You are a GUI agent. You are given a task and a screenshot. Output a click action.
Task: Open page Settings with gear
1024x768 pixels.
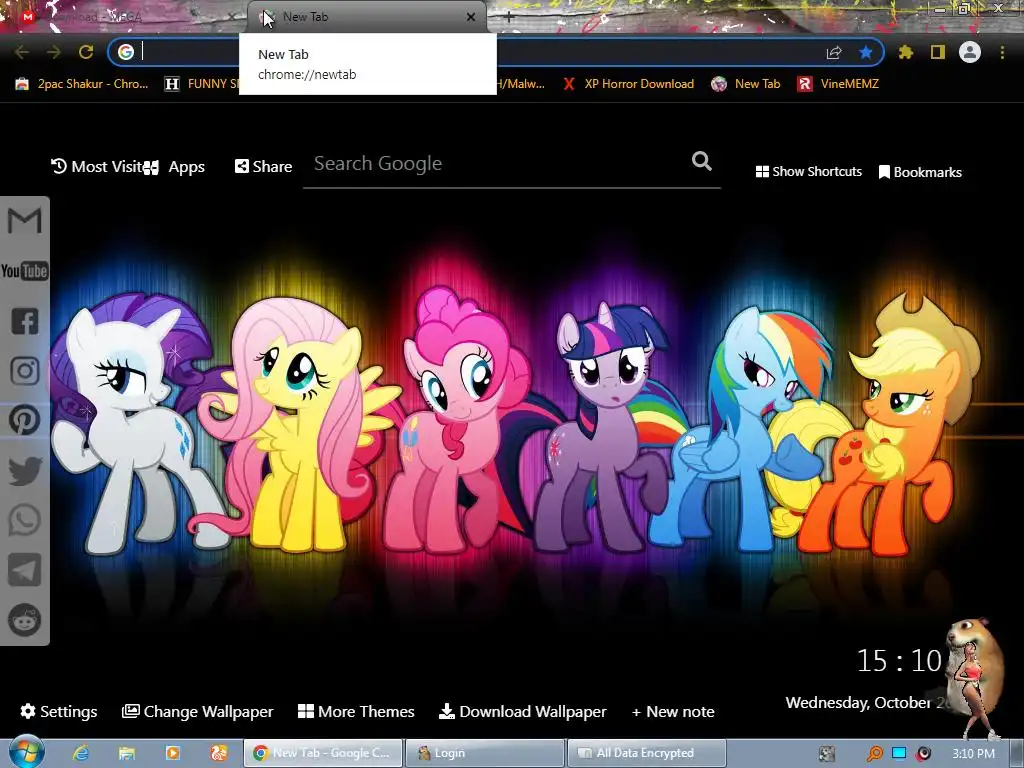(59, 711)
